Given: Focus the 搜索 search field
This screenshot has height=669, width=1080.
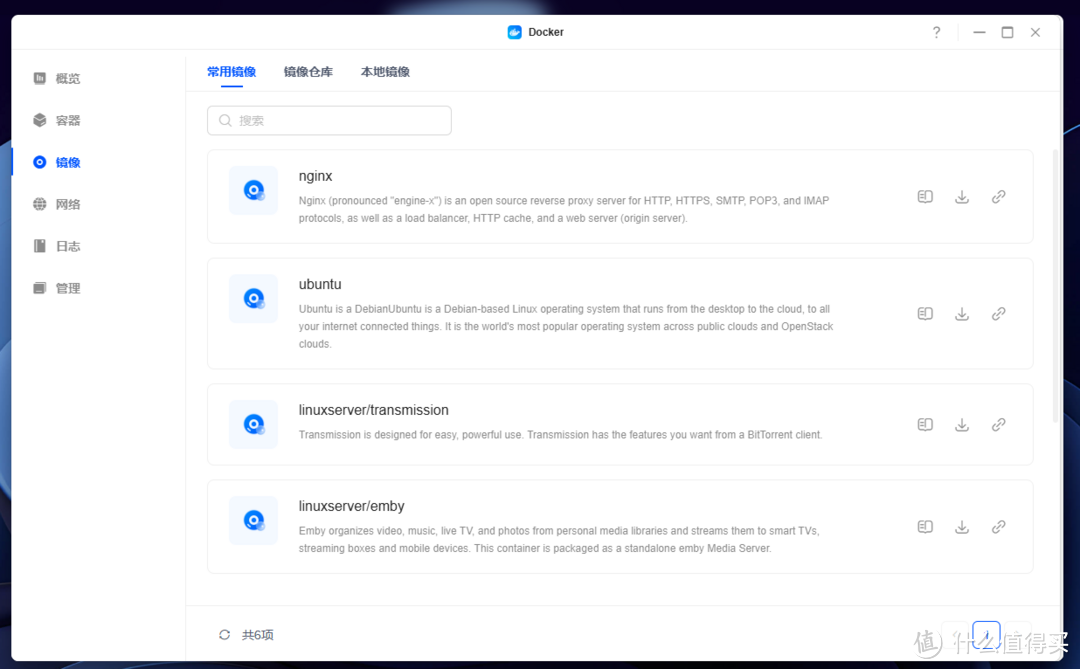Looking at the screenshot, I should point(329,121).
